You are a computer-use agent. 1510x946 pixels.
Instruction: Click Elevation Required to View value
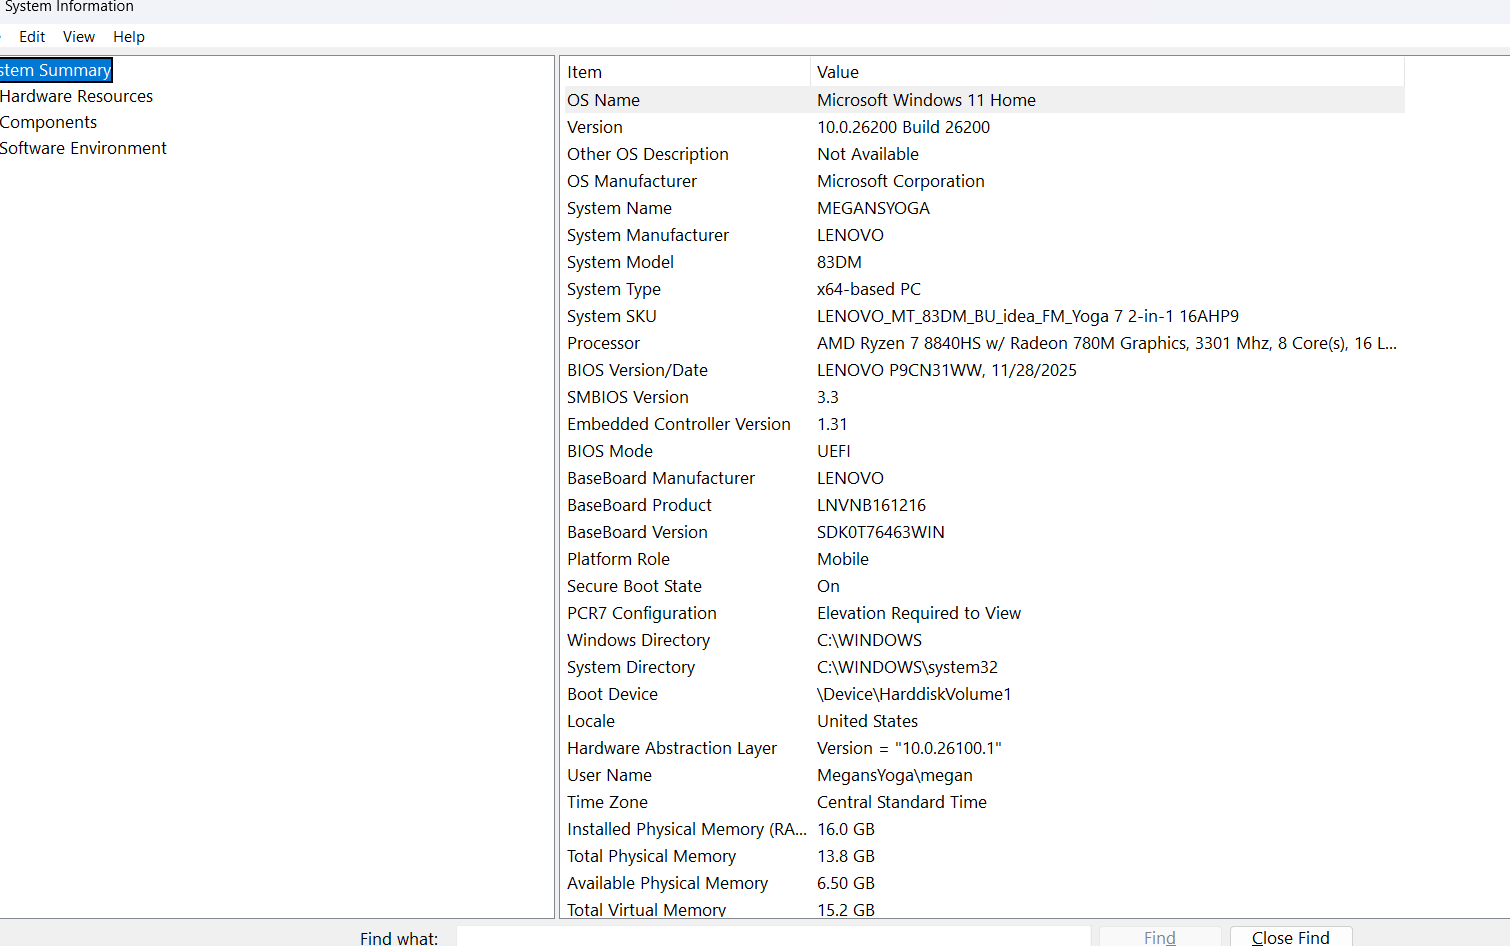click(918, 613)
